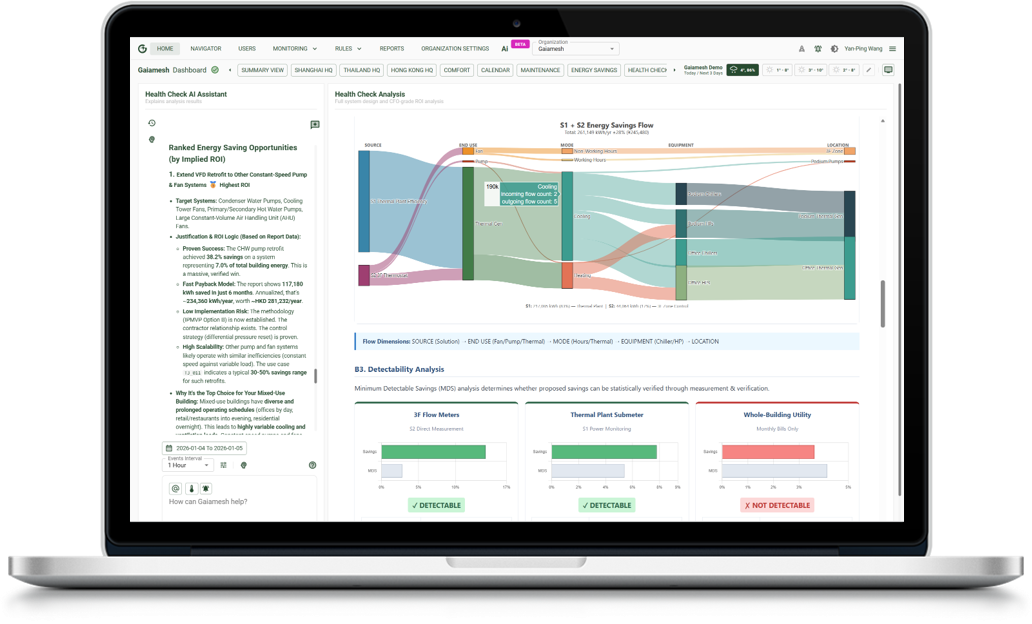Open the REPORTS menu item
The width and height of the screenshot is (1032, 624).
392,49
